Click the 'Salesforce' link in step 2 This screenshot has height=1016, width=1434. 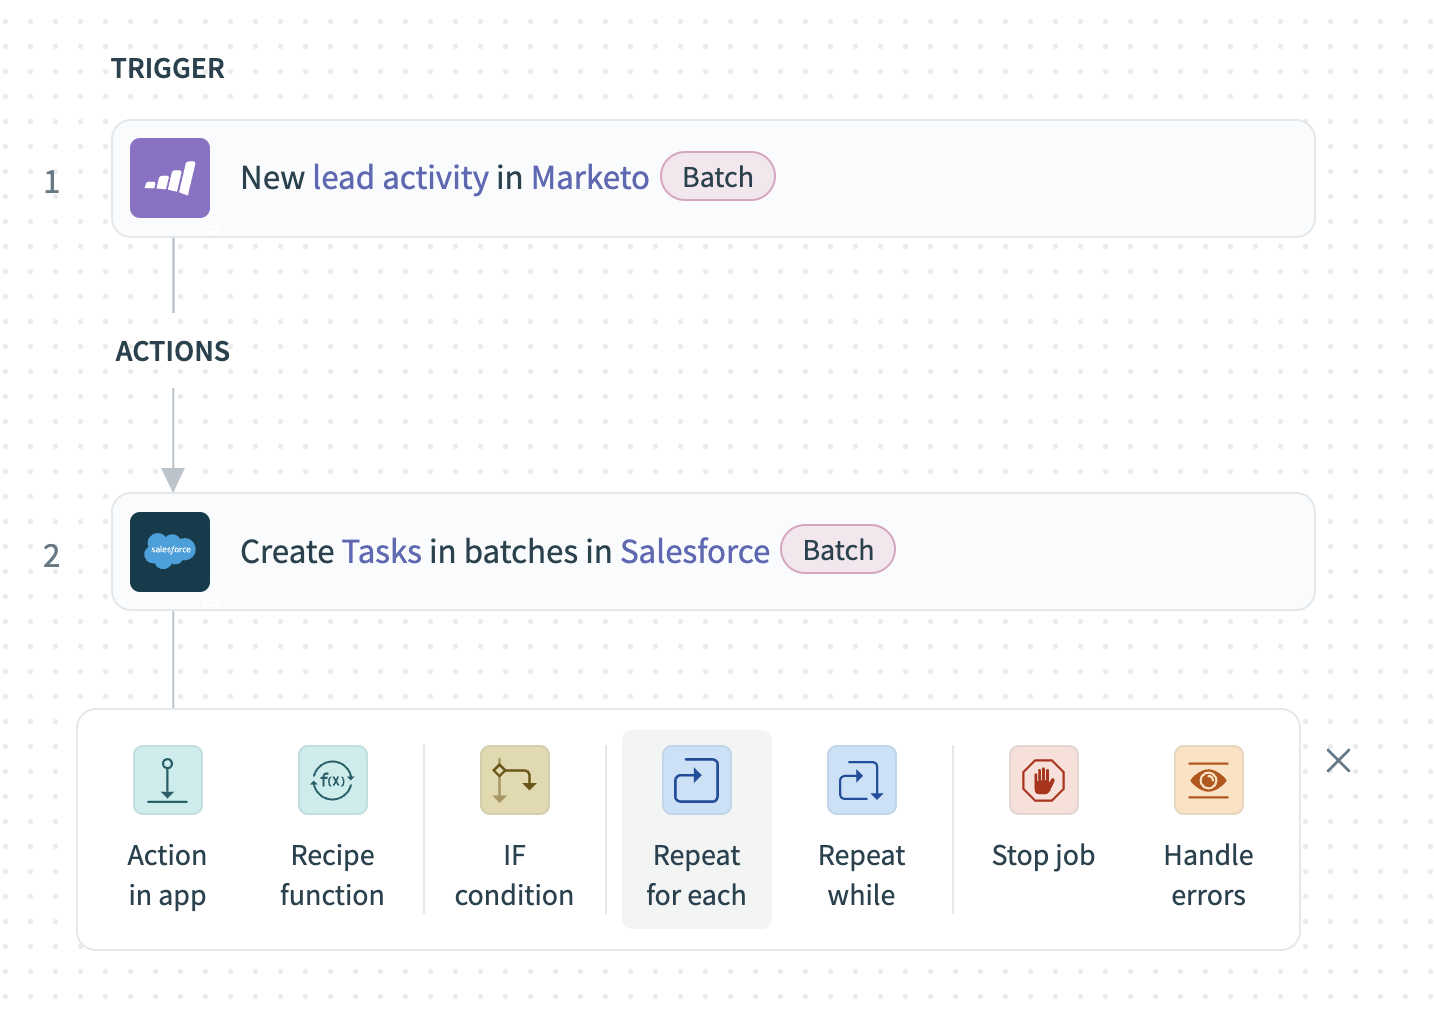[x=695, y=552]
